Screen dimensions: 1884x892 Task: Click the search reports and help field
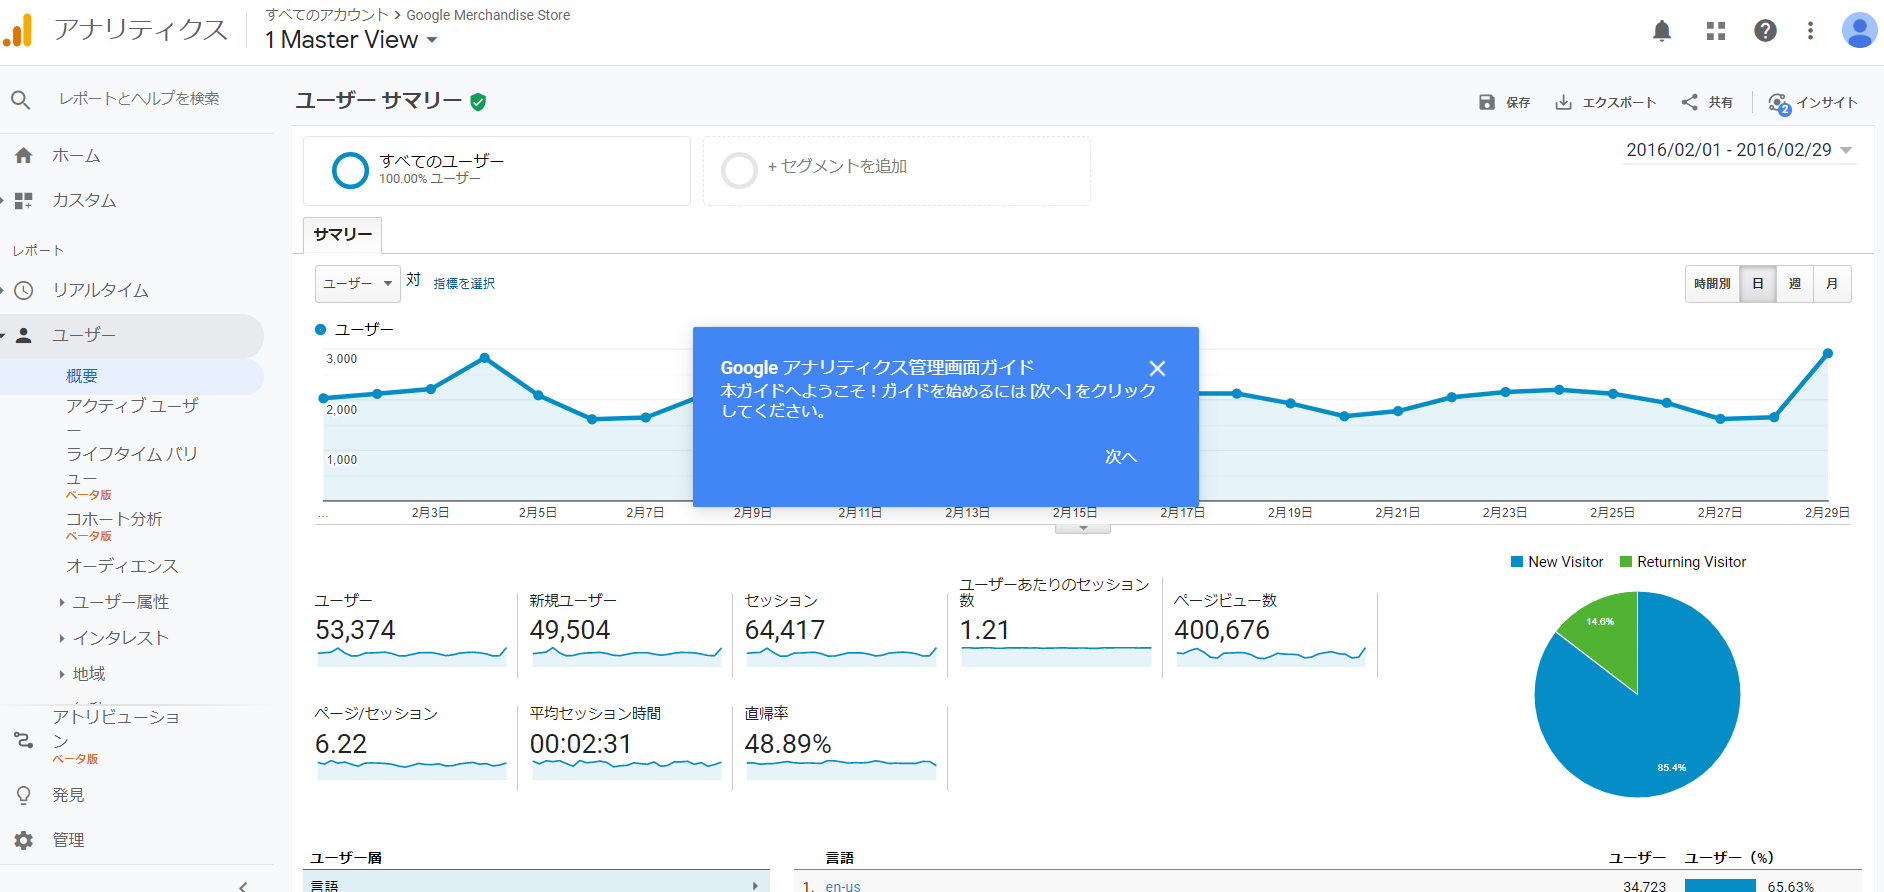pyautogui.click(x=139, y=99)
